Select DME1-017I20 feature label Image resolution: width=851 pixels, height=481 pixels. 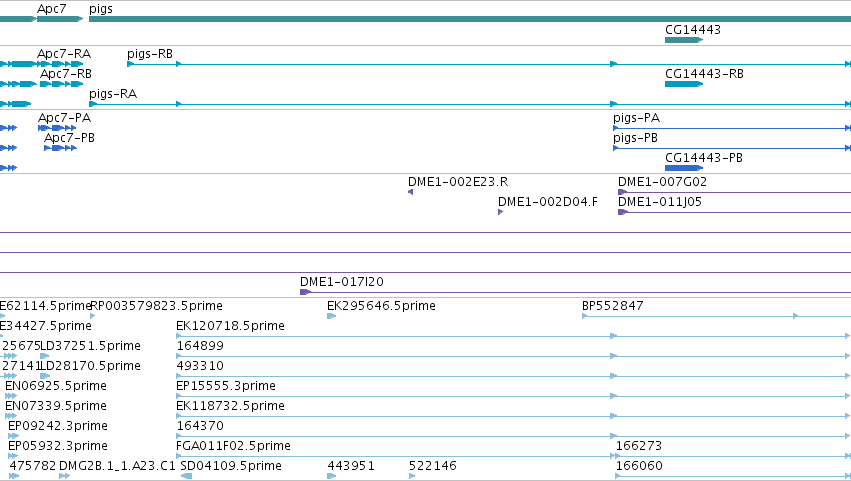point(342,282)
